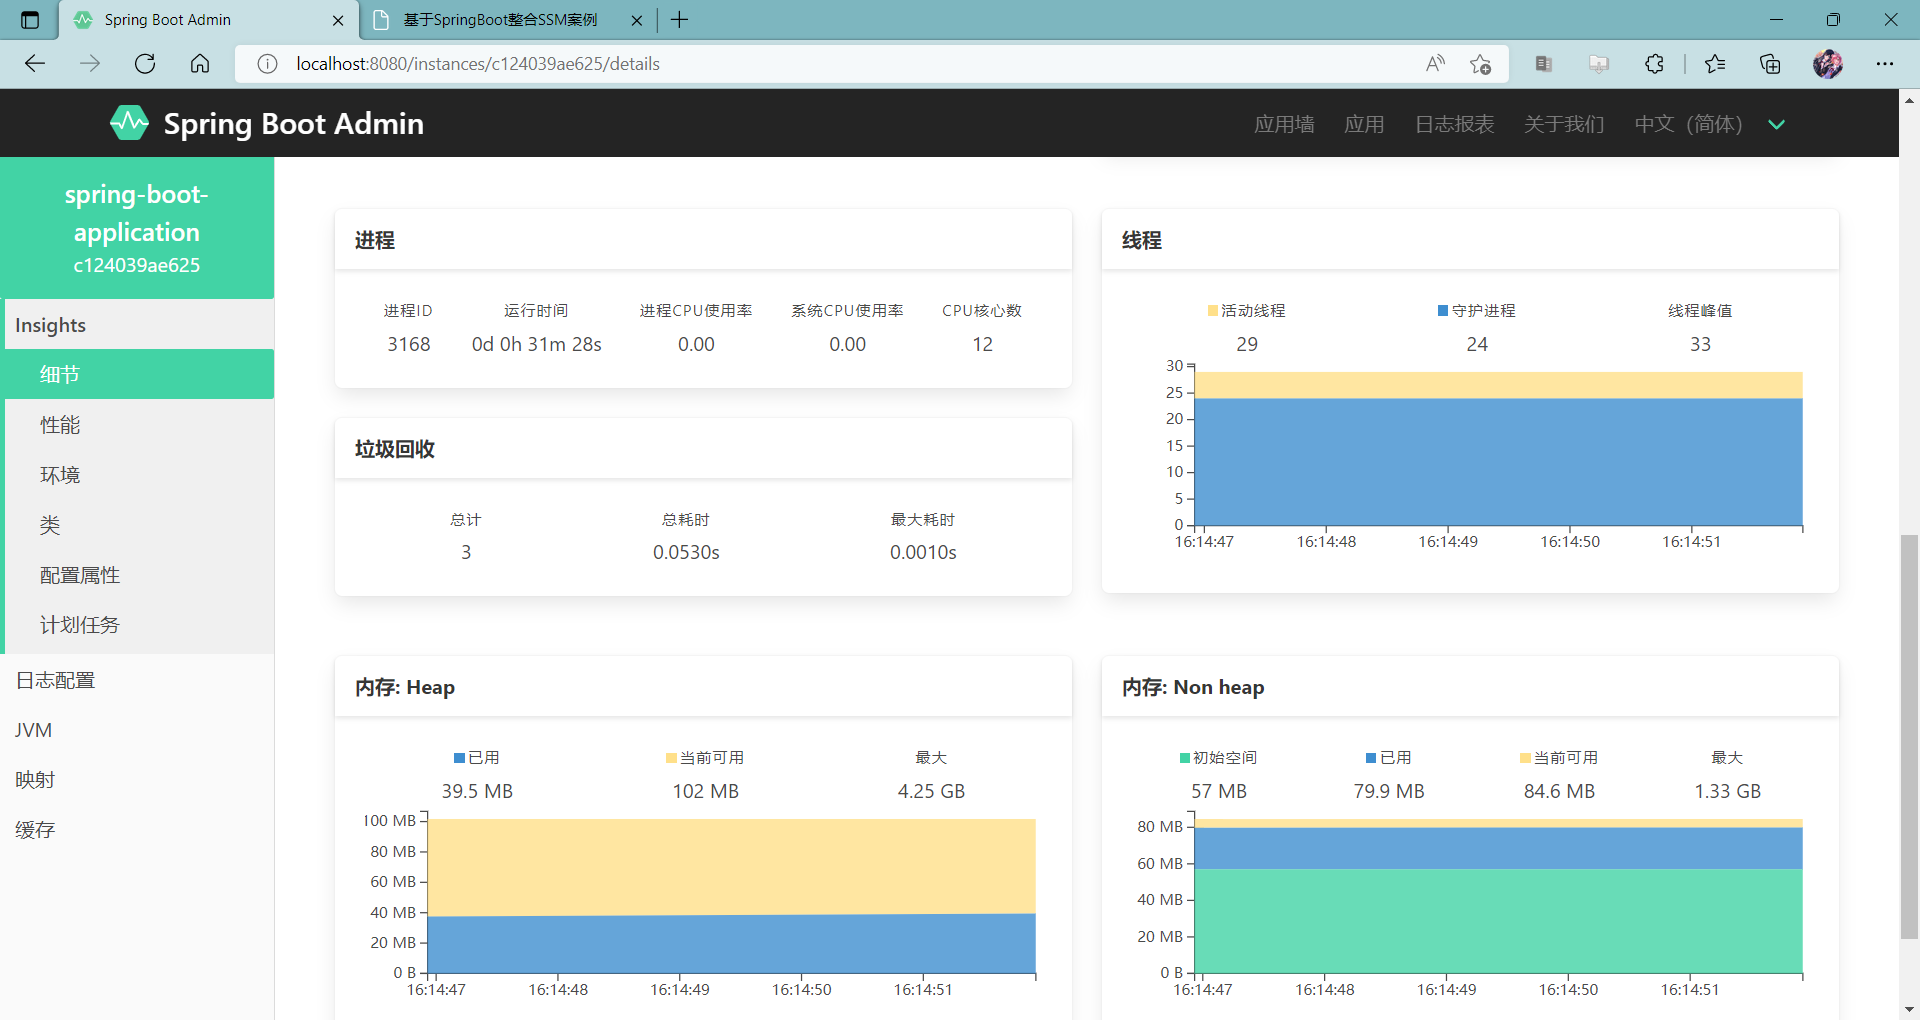Click the browser forward arrow

[x=90, y=64]
